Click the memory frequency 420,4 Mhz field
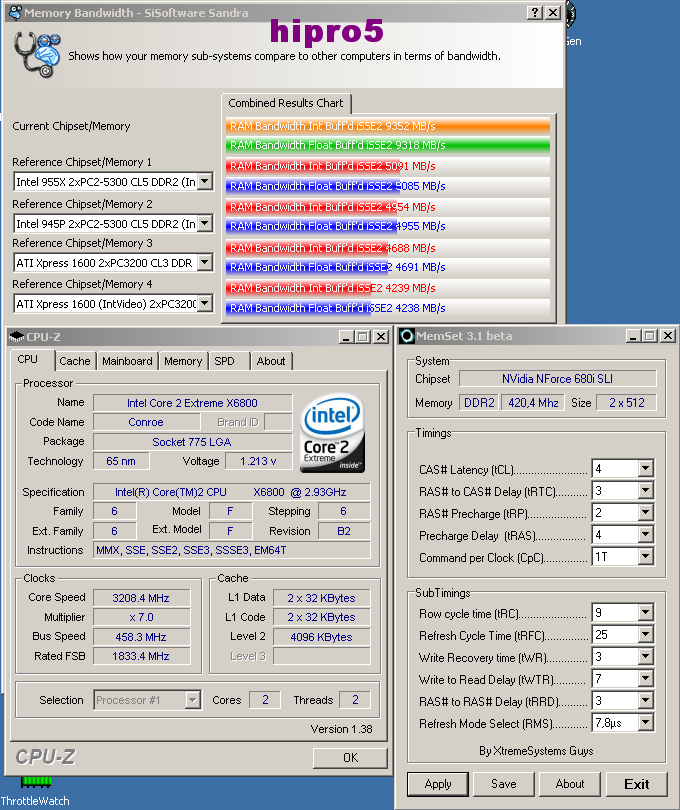The height and width of the screenshot is (810, 680). [533, 402]
